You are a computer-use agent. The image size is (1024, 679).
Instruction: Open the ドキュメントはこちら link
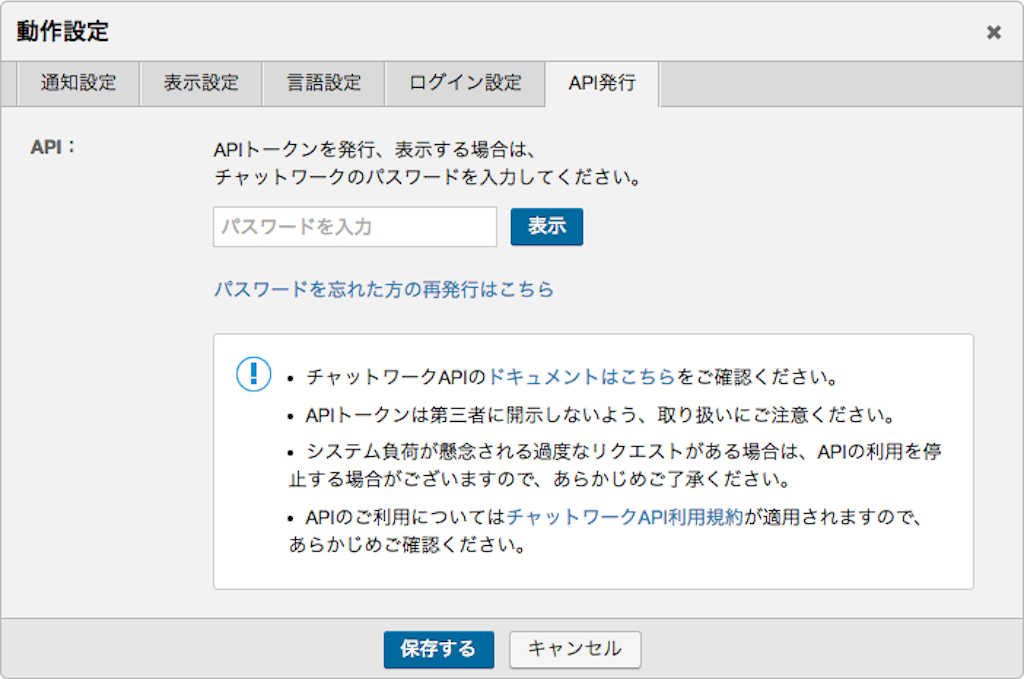pyautogui.click(x=581, y=377)
